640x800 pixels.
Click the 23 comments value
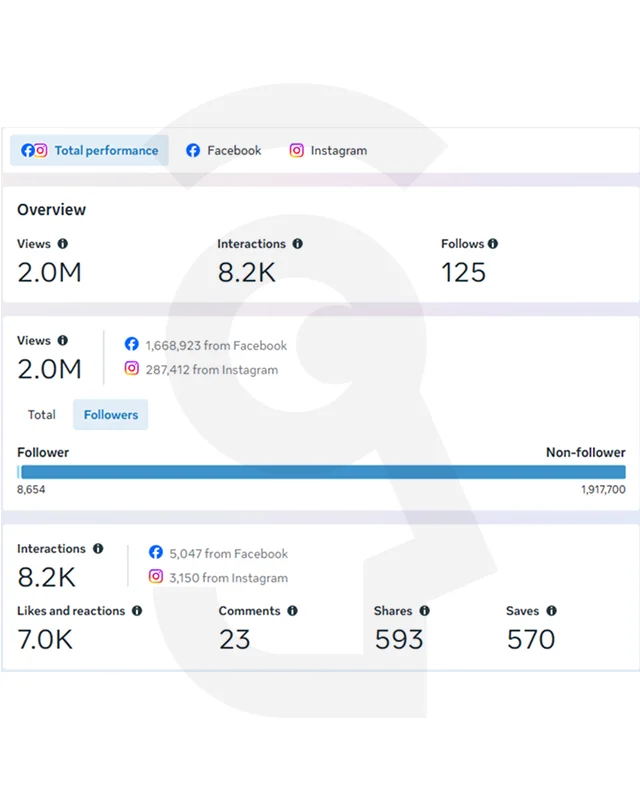[x=235, y=640]
